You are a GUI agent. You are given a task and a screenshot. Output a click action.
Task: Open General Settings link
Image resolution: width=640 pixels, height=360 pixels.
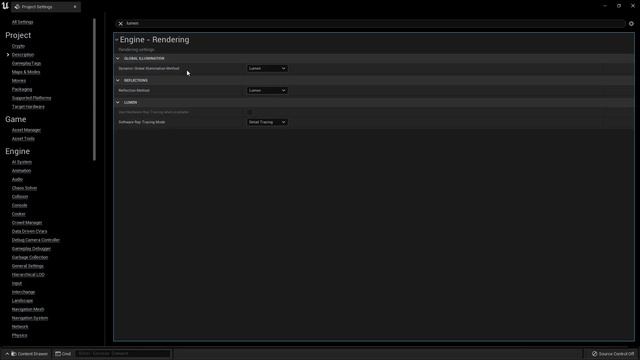28,266
